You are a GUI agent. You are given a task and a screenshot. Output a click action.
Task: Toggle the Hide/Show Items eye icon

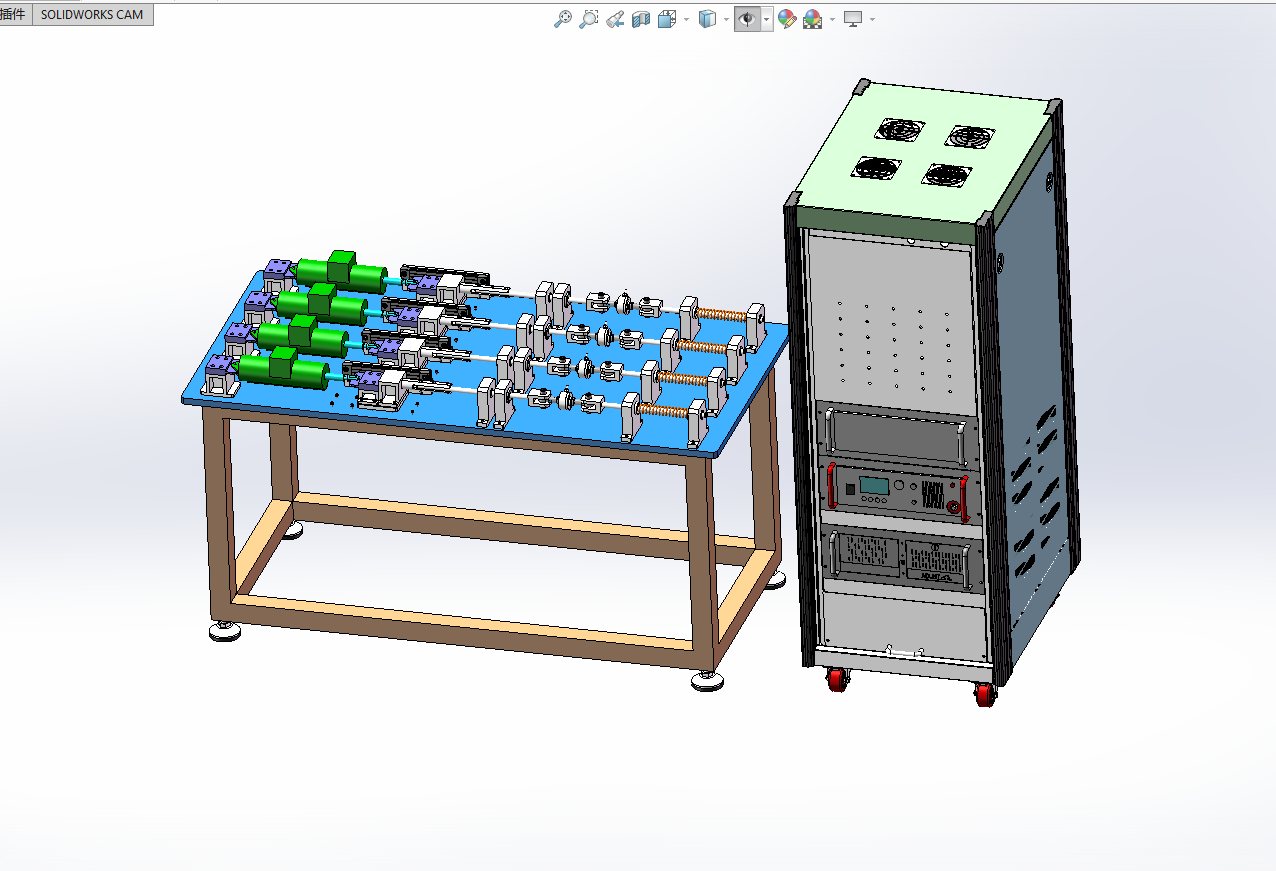click(x=747, y=19)
